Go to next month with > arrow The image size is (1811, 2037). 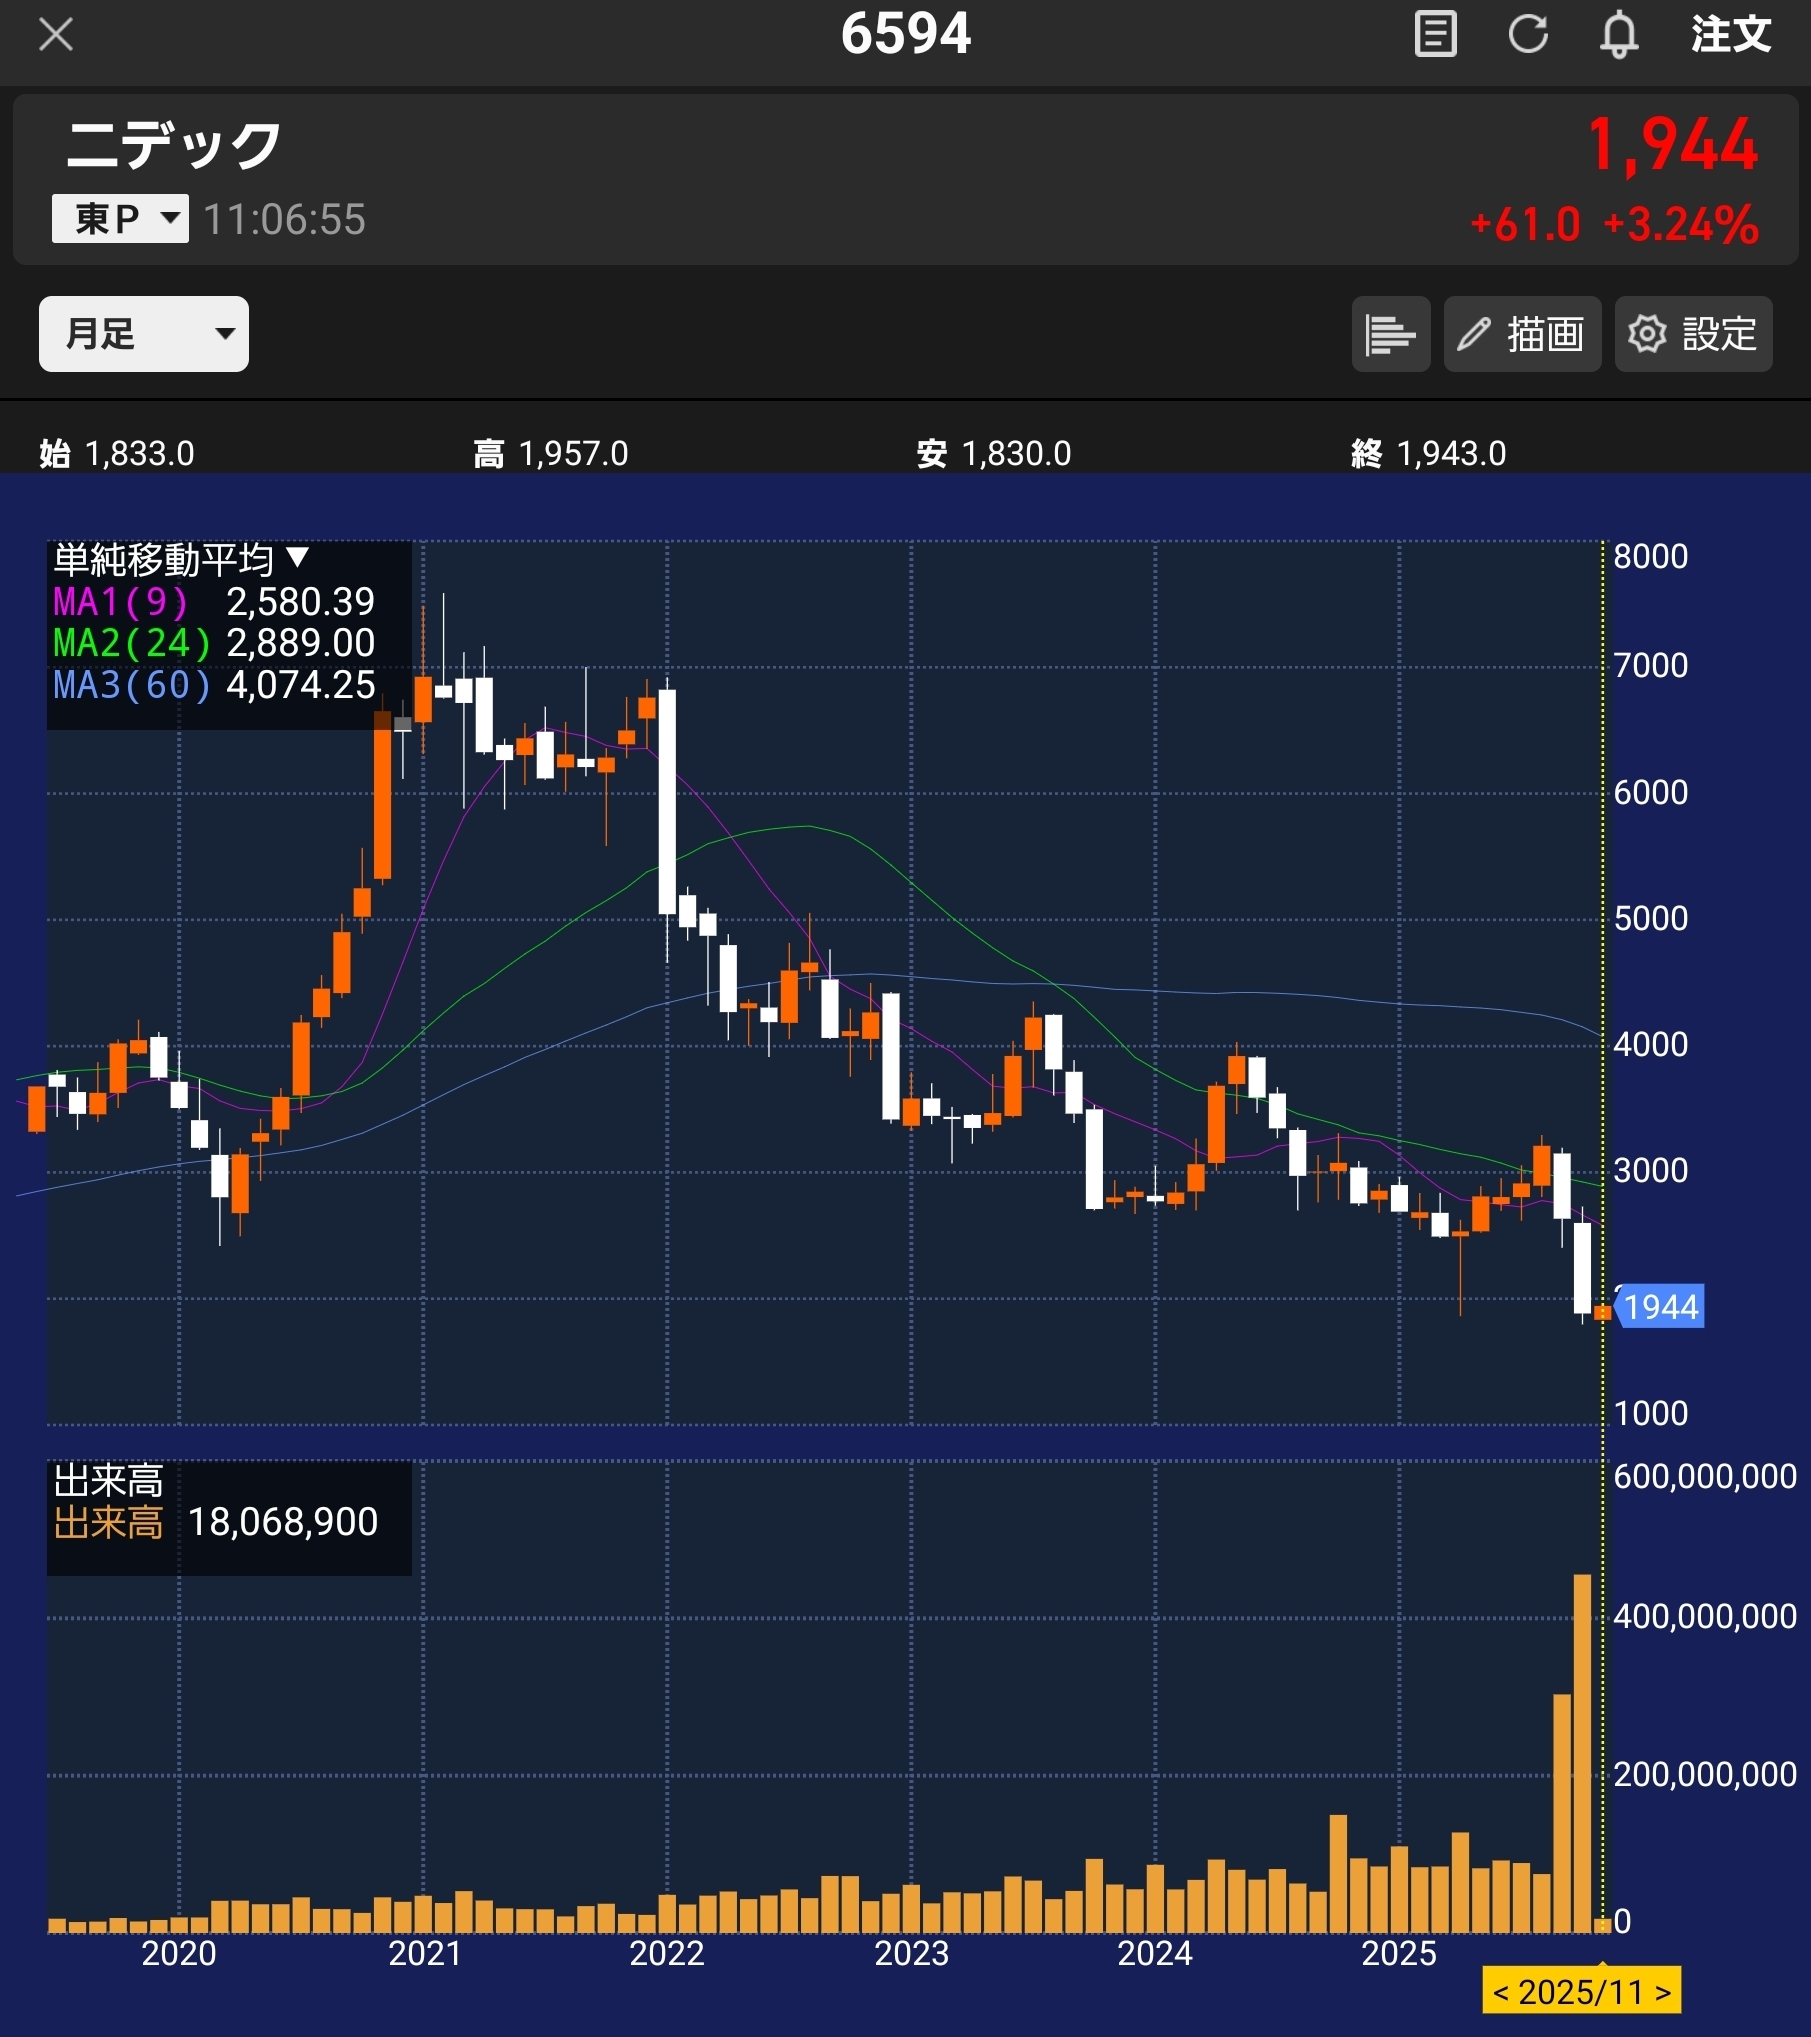coord(1663,1992)
